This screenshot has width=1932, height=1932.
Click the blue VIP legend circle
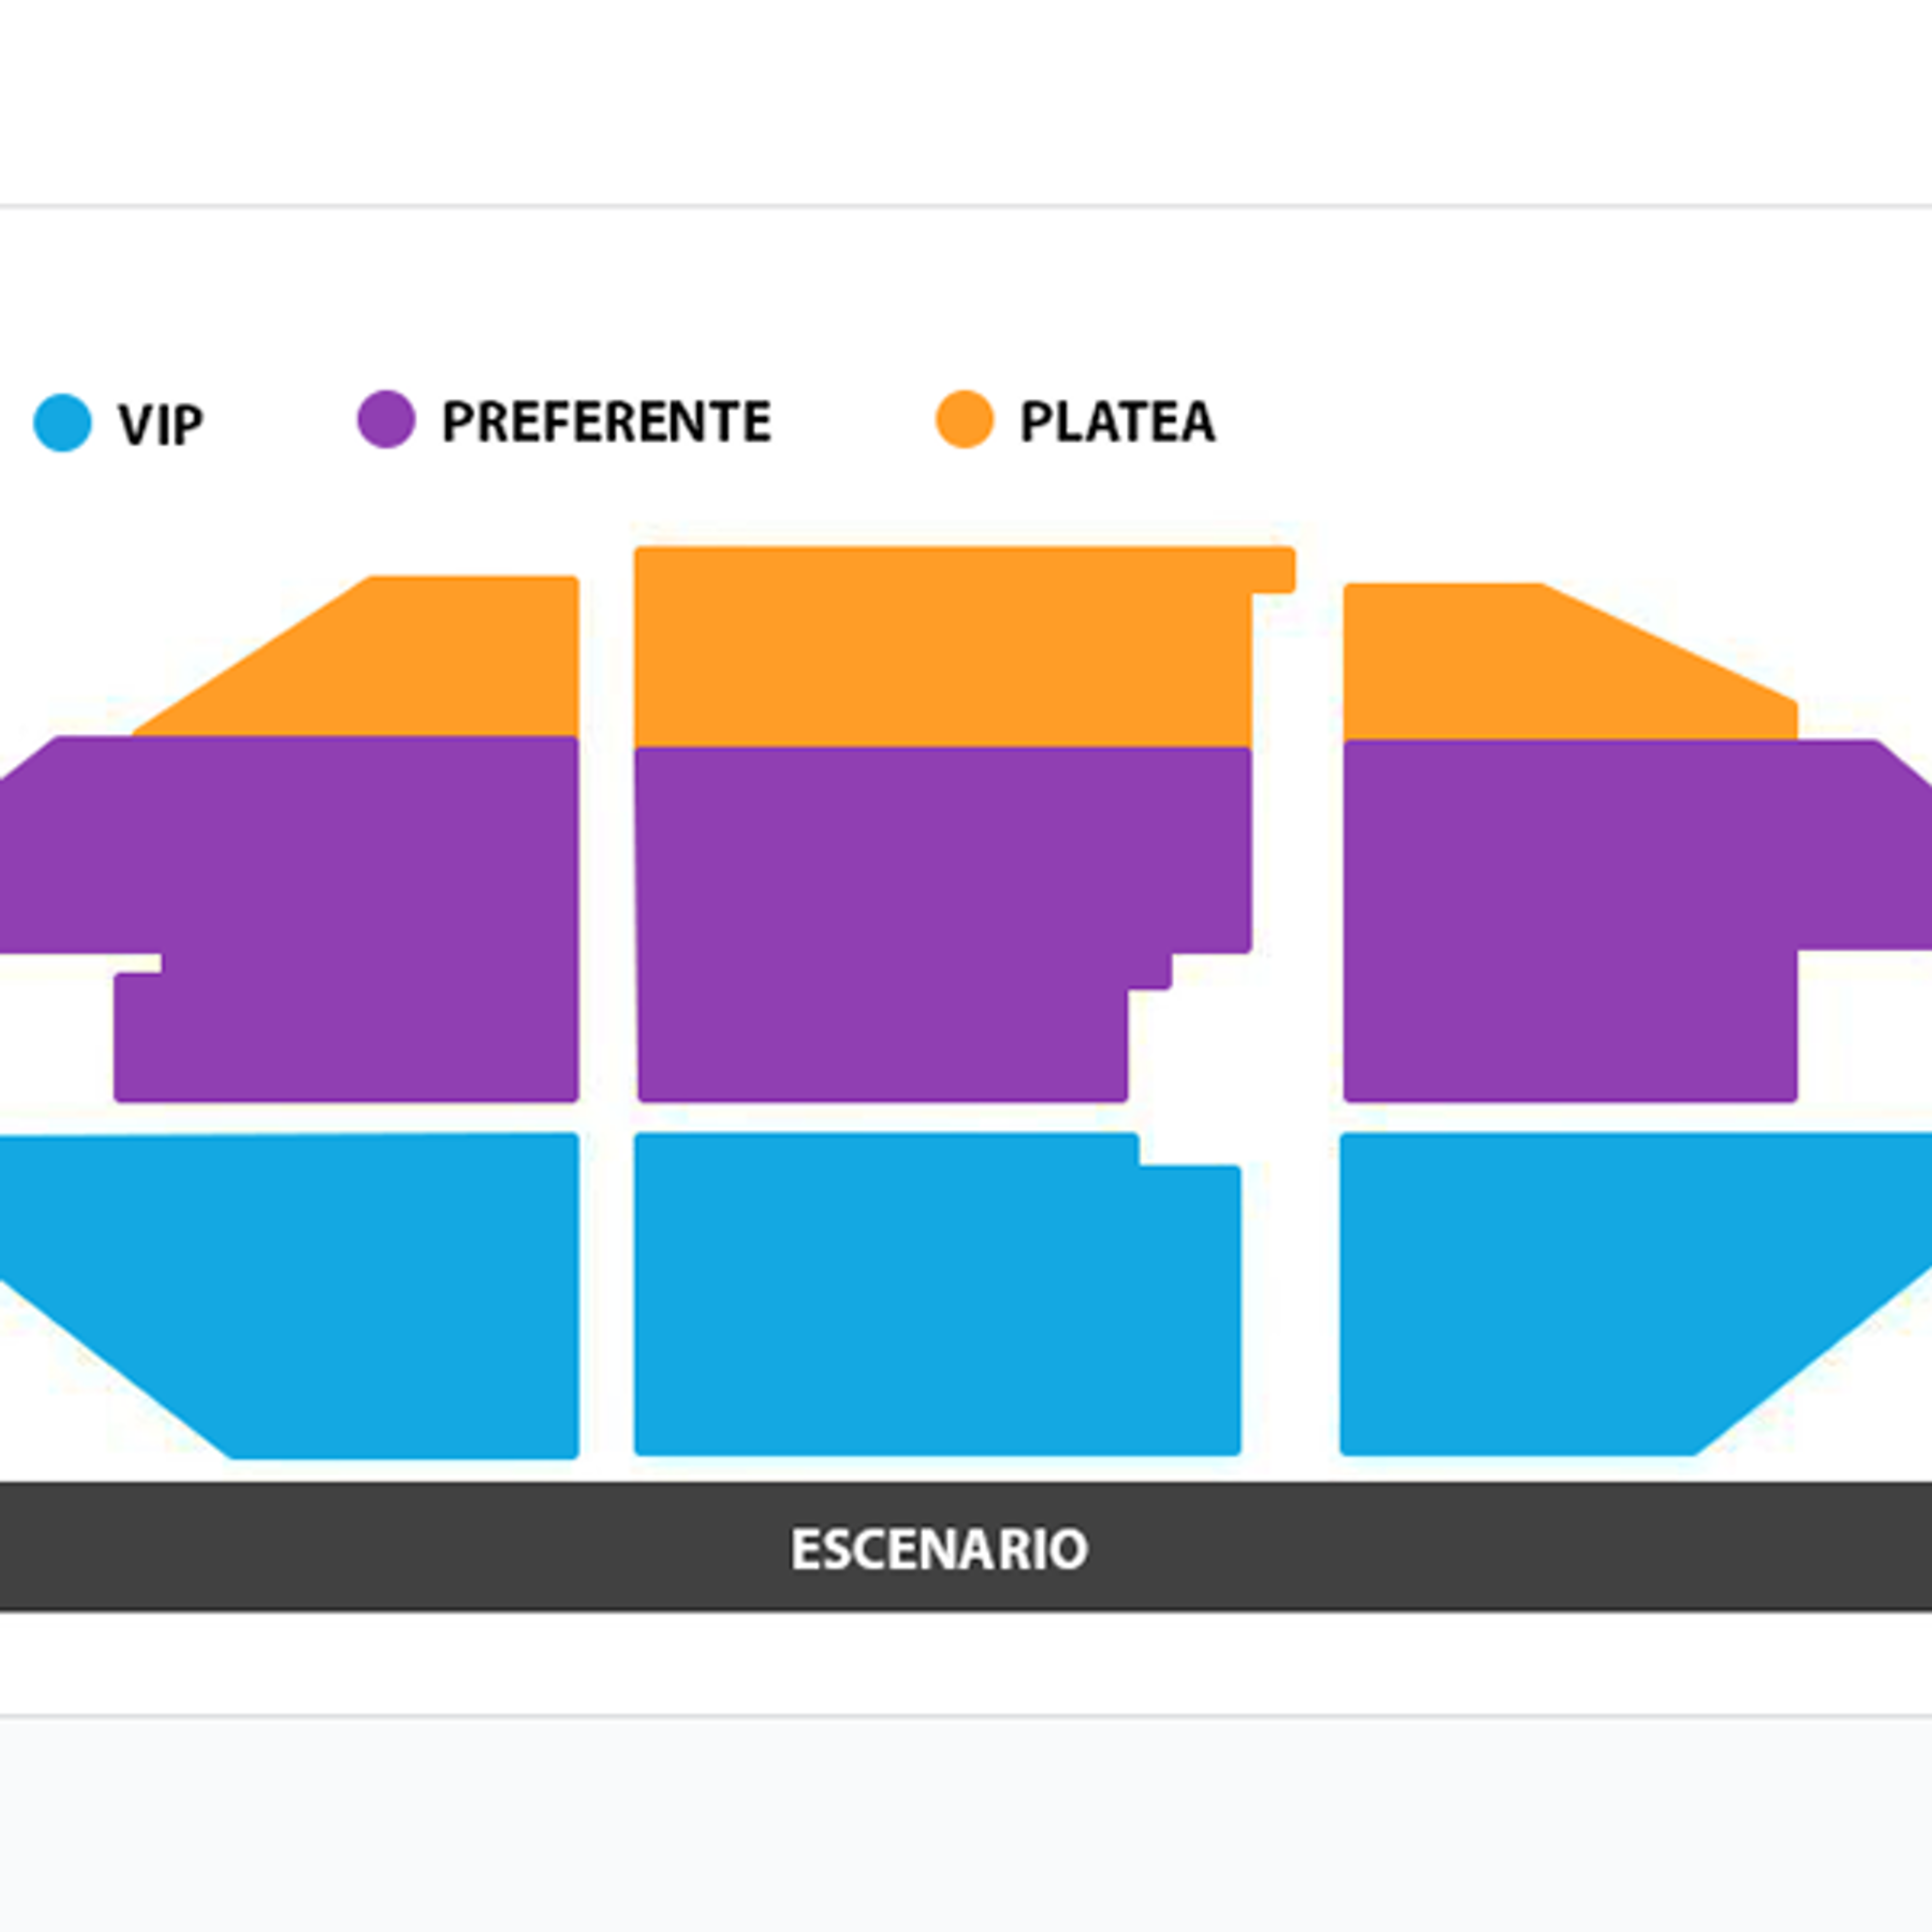pyautogui.click(x=62, y=423)
